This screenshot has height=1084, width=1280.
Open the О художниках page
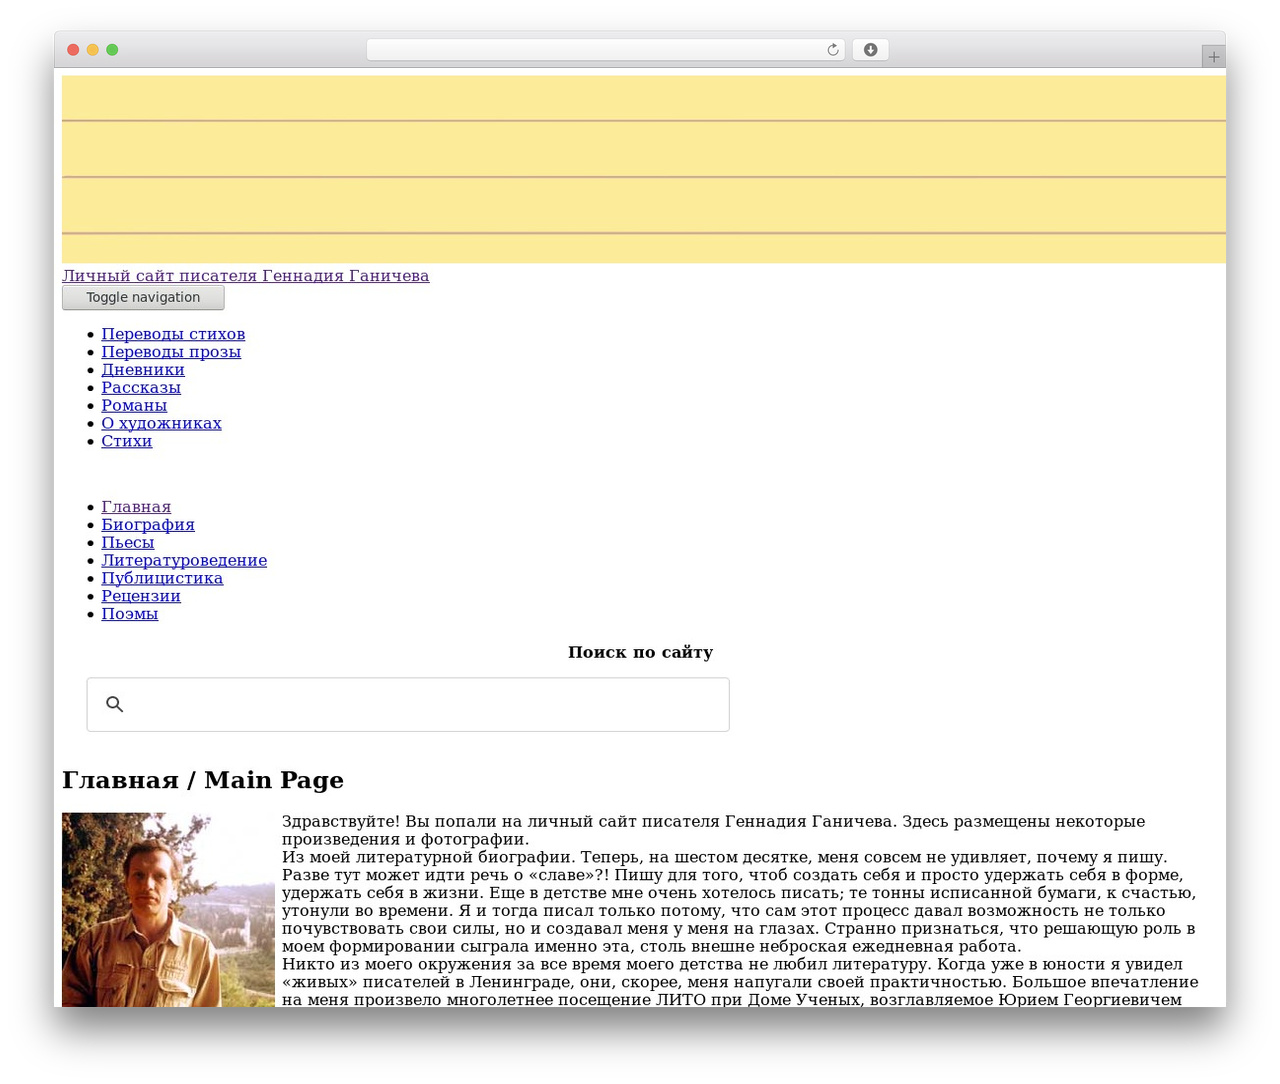click(161, 424)
